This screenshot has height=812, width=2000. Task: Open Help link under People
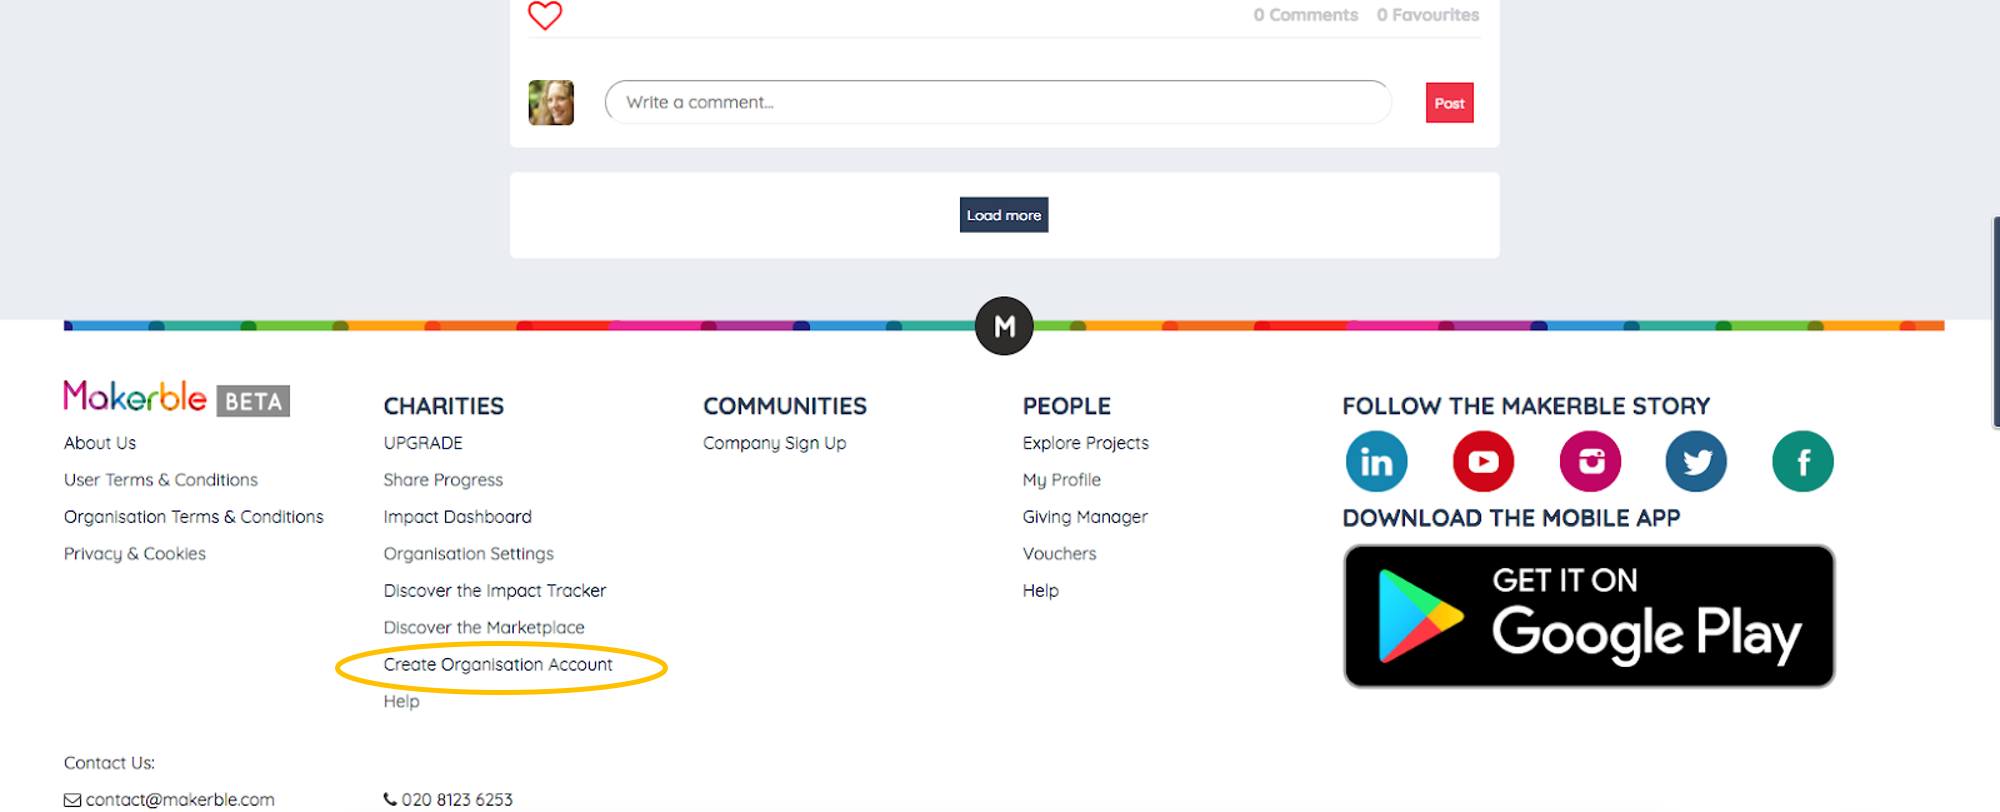tap(1040, 591)
